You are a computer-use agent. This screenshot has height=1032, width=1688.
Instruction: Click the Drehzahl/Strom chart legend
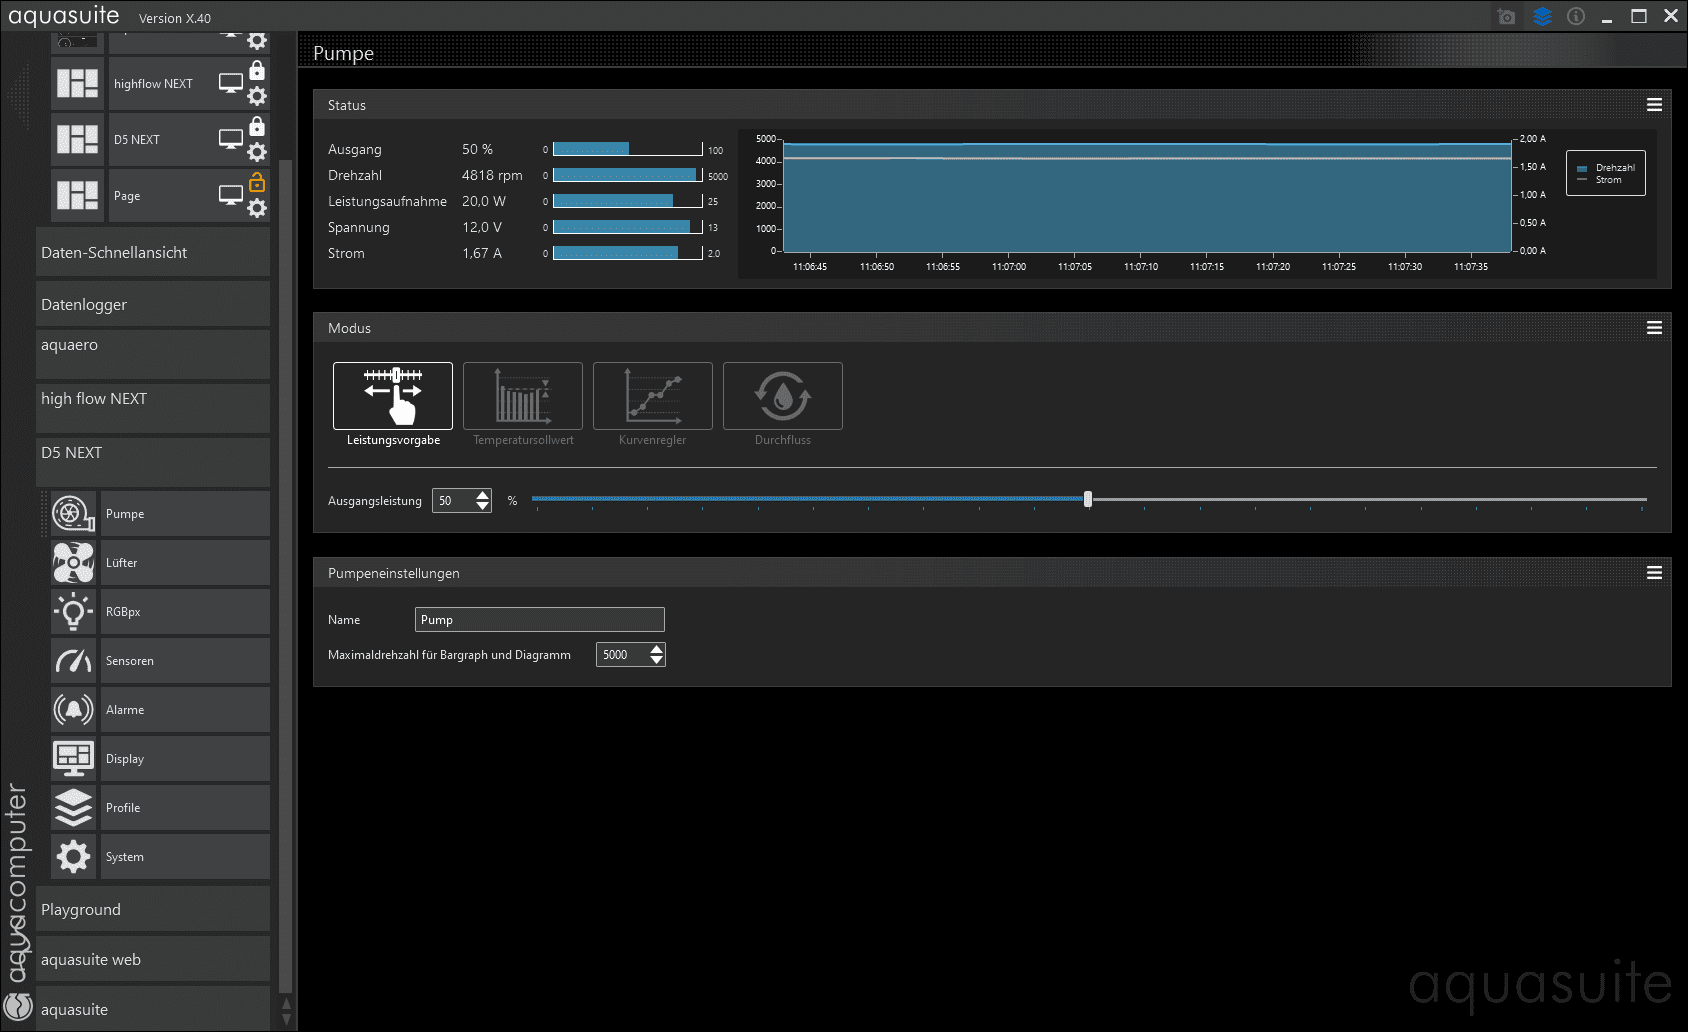pos(1606,173)
